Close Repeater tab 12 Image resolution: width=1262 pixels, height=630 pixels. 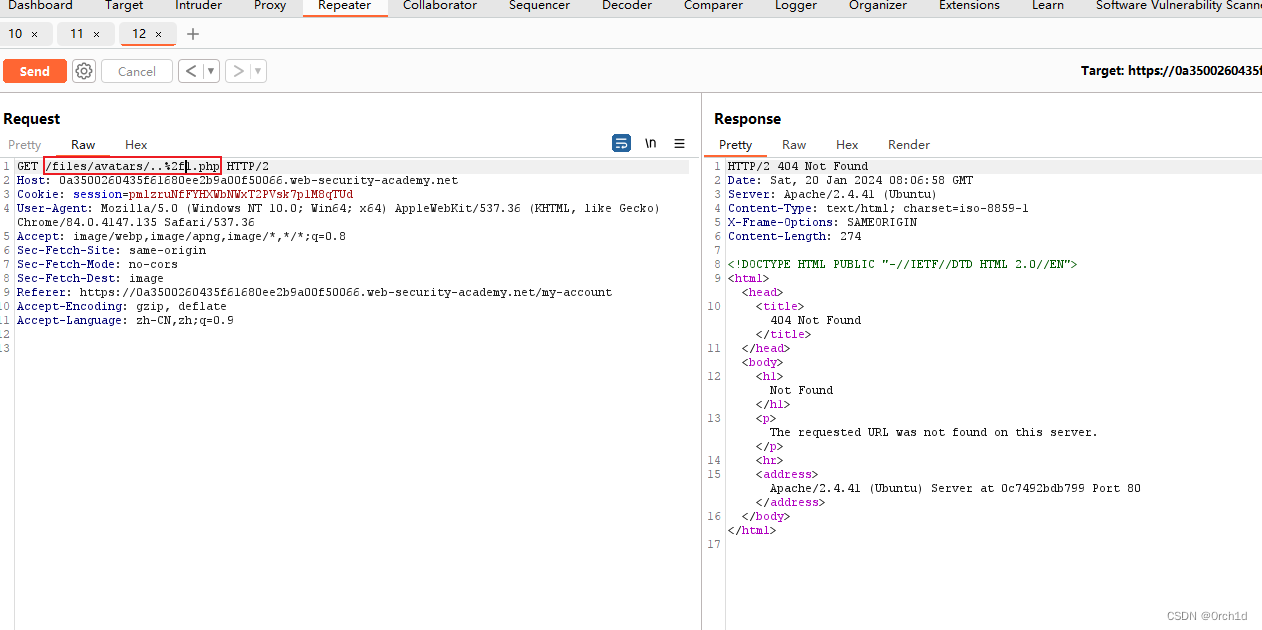pyautogui.click(x=158, y=34)
